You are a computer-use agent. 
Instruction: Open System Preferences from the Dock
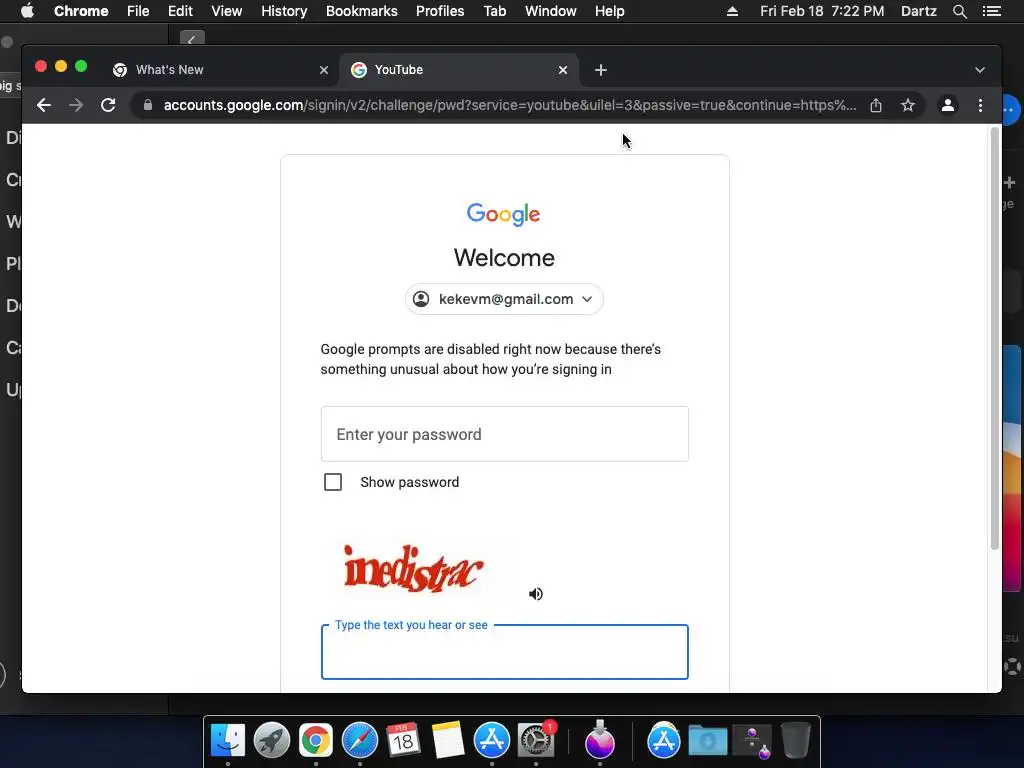[x=536, y=741]
